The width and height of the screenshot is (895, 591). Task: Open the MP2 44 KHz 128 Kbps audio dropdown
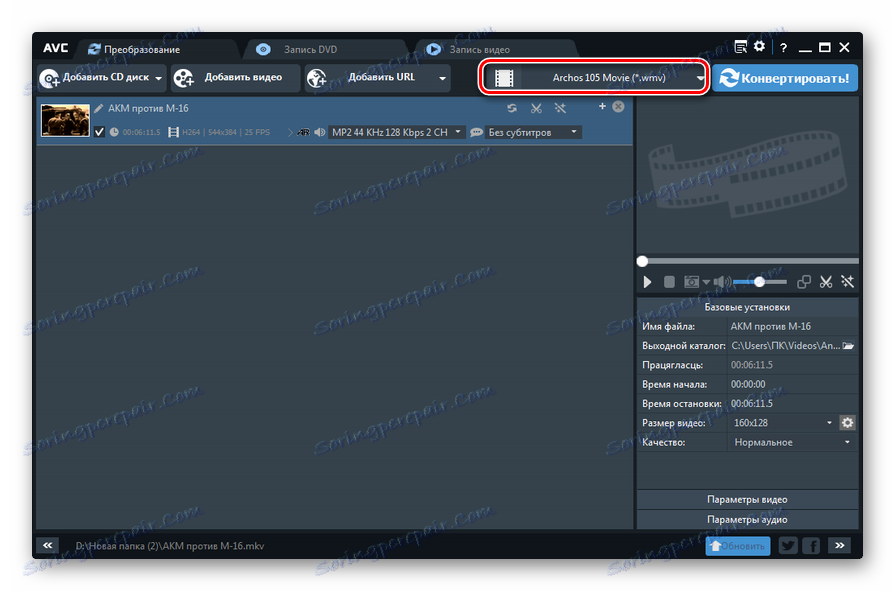[x=397, y=132]
